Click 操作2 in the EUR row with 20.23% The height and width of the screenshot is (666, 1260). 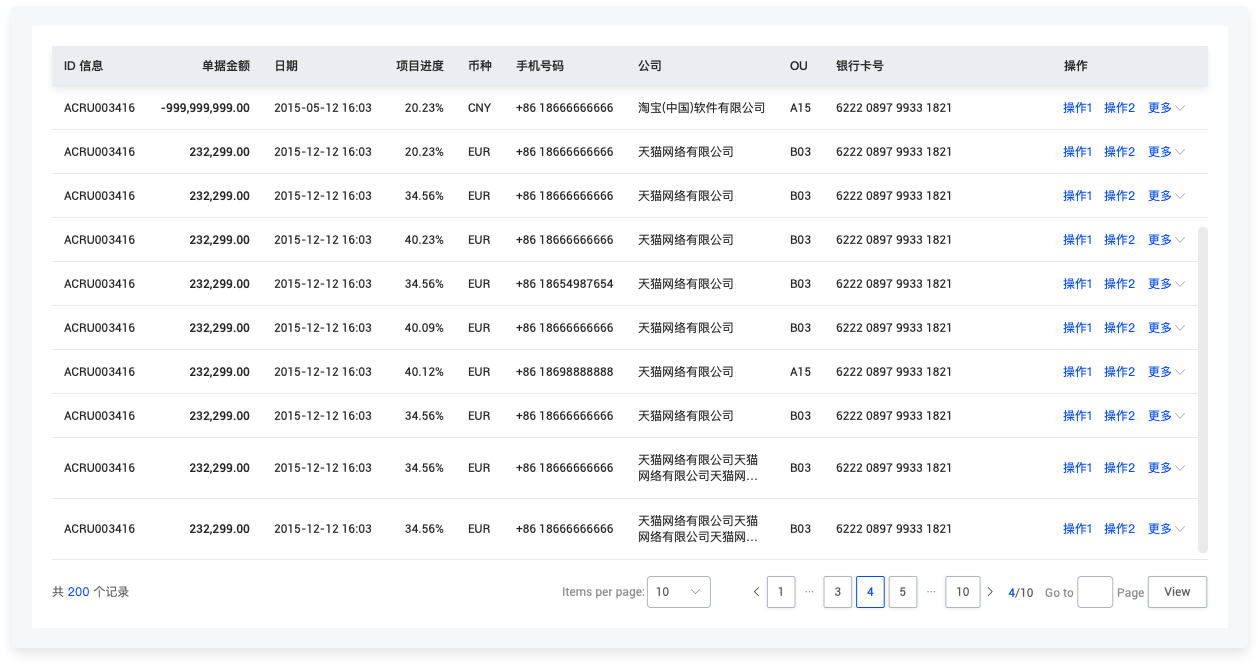tap(1119, 152)
